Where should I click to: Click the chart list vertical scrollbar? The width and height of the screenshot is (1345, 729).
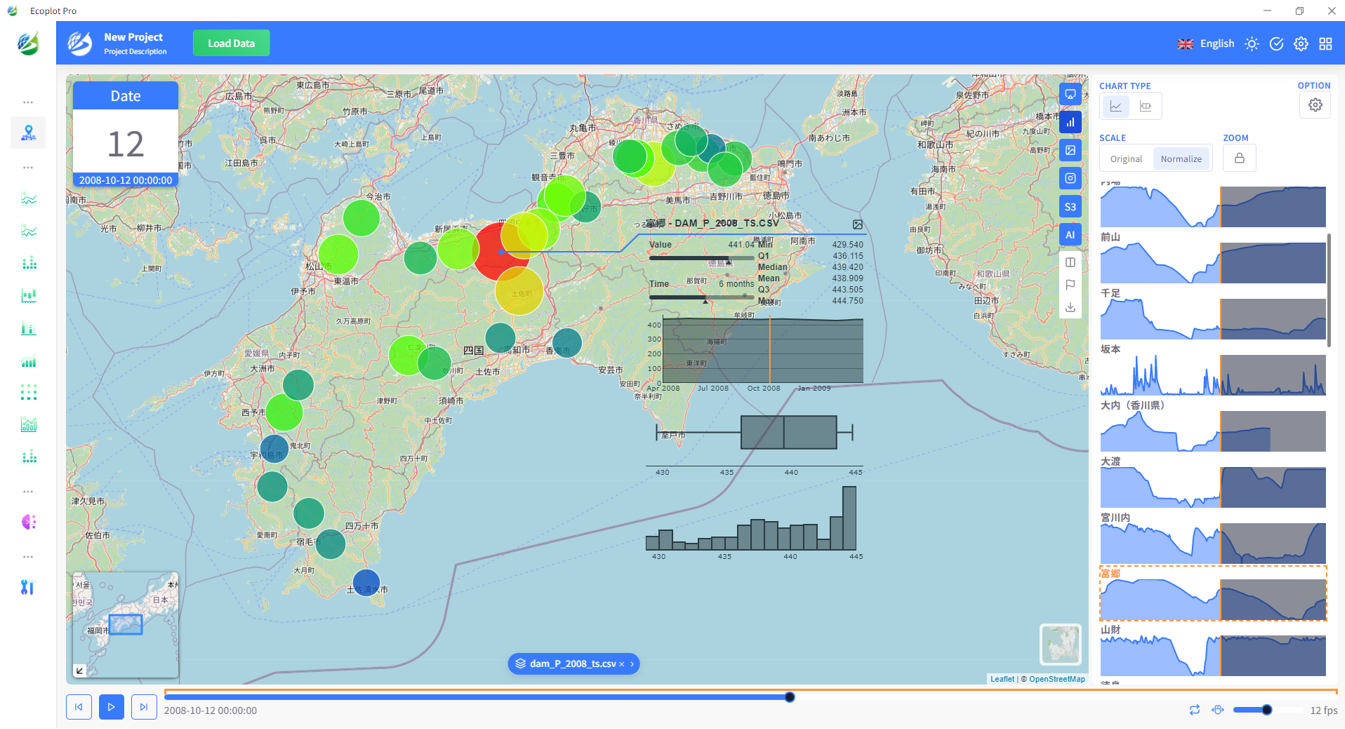click(x=1329, y=290)
